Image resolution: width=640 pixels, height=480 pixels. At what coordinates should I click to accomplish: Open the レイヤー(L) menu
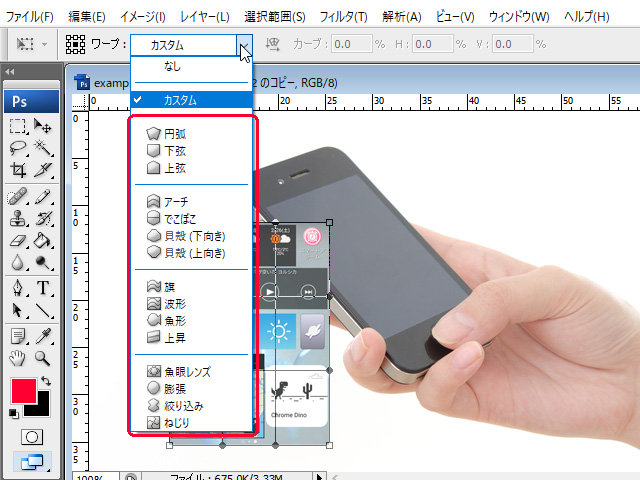(204, 17)
